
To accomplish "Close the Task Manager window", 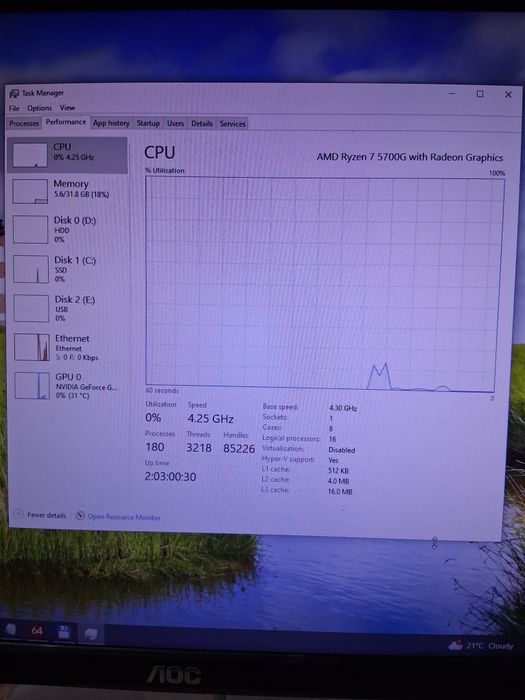I will (508, 95).
